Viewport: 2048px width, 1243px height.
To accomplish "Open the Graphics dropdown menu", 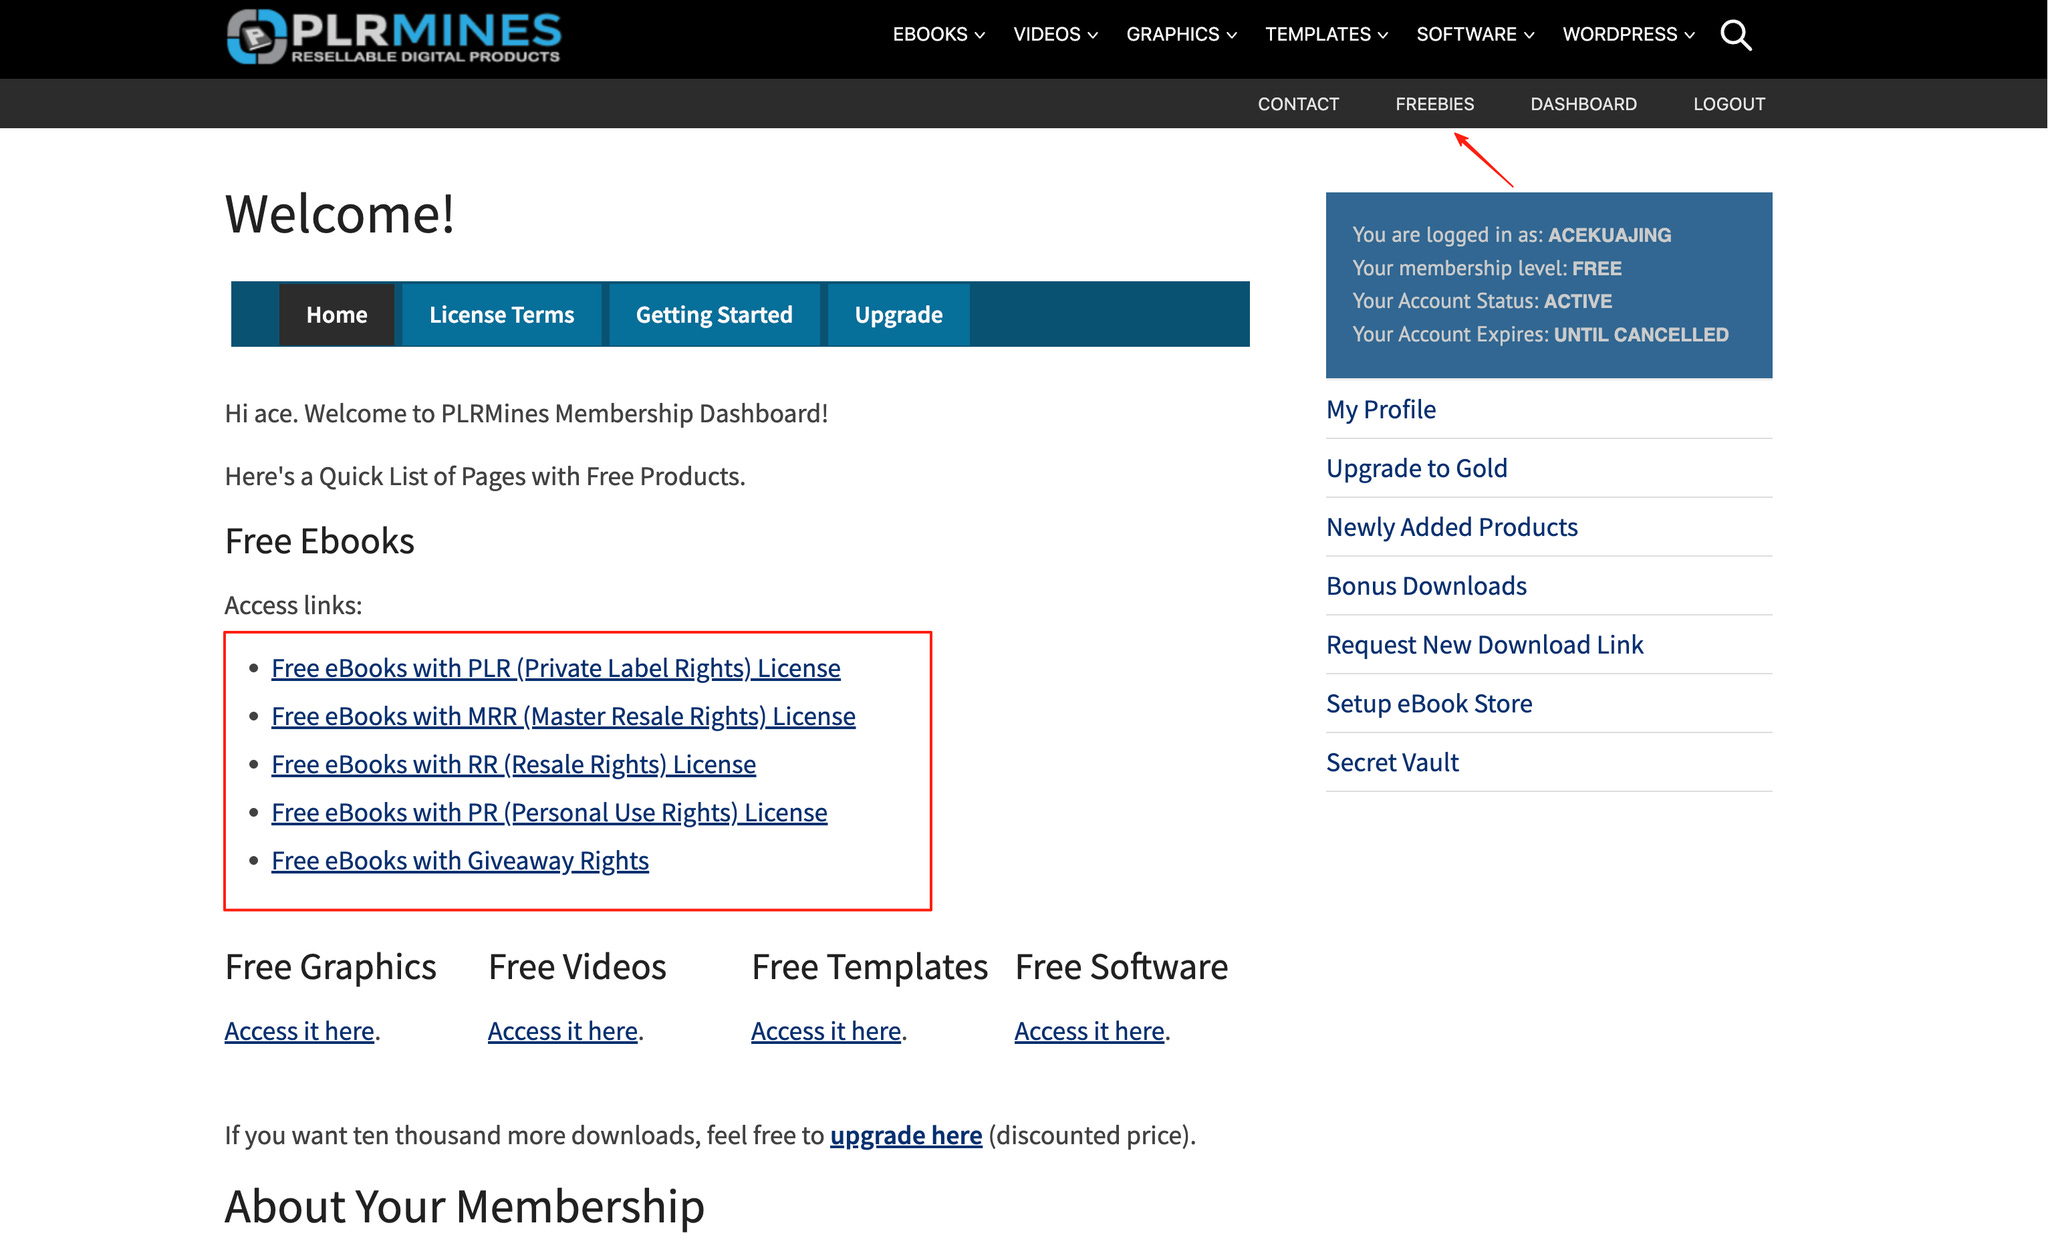I will click(1181, 35).
